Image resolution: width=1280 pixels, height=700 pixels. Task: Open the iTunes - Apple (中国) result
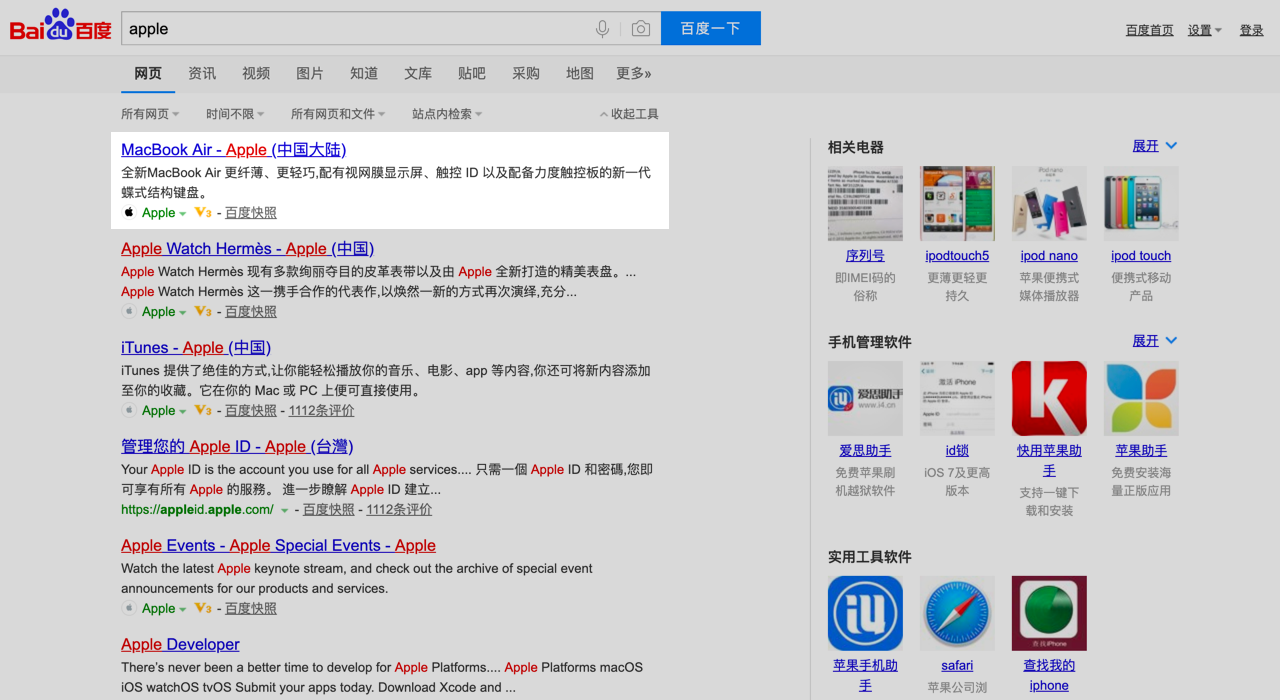coord(196,348)
